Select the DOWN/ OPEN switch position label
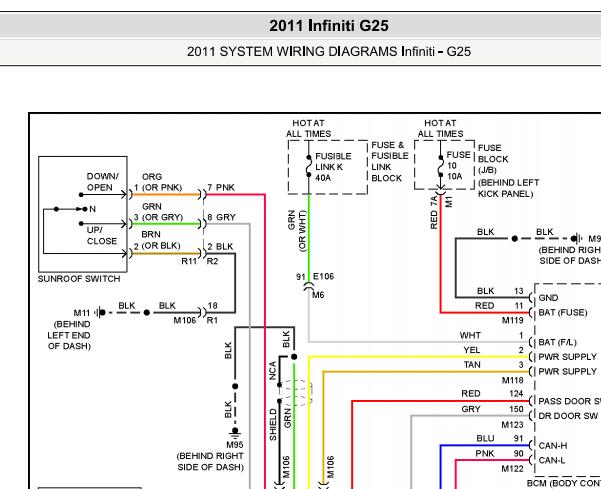This screenshot has height=489, width=601. click(102, 182)
